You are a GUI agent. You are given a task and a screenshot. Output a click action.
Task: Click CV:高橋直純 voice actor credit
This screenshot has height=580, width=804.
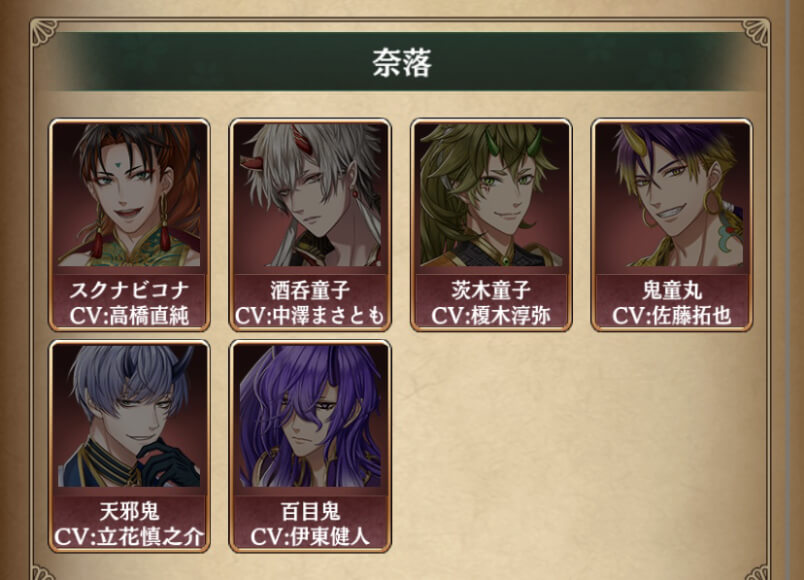pos(129,315)
